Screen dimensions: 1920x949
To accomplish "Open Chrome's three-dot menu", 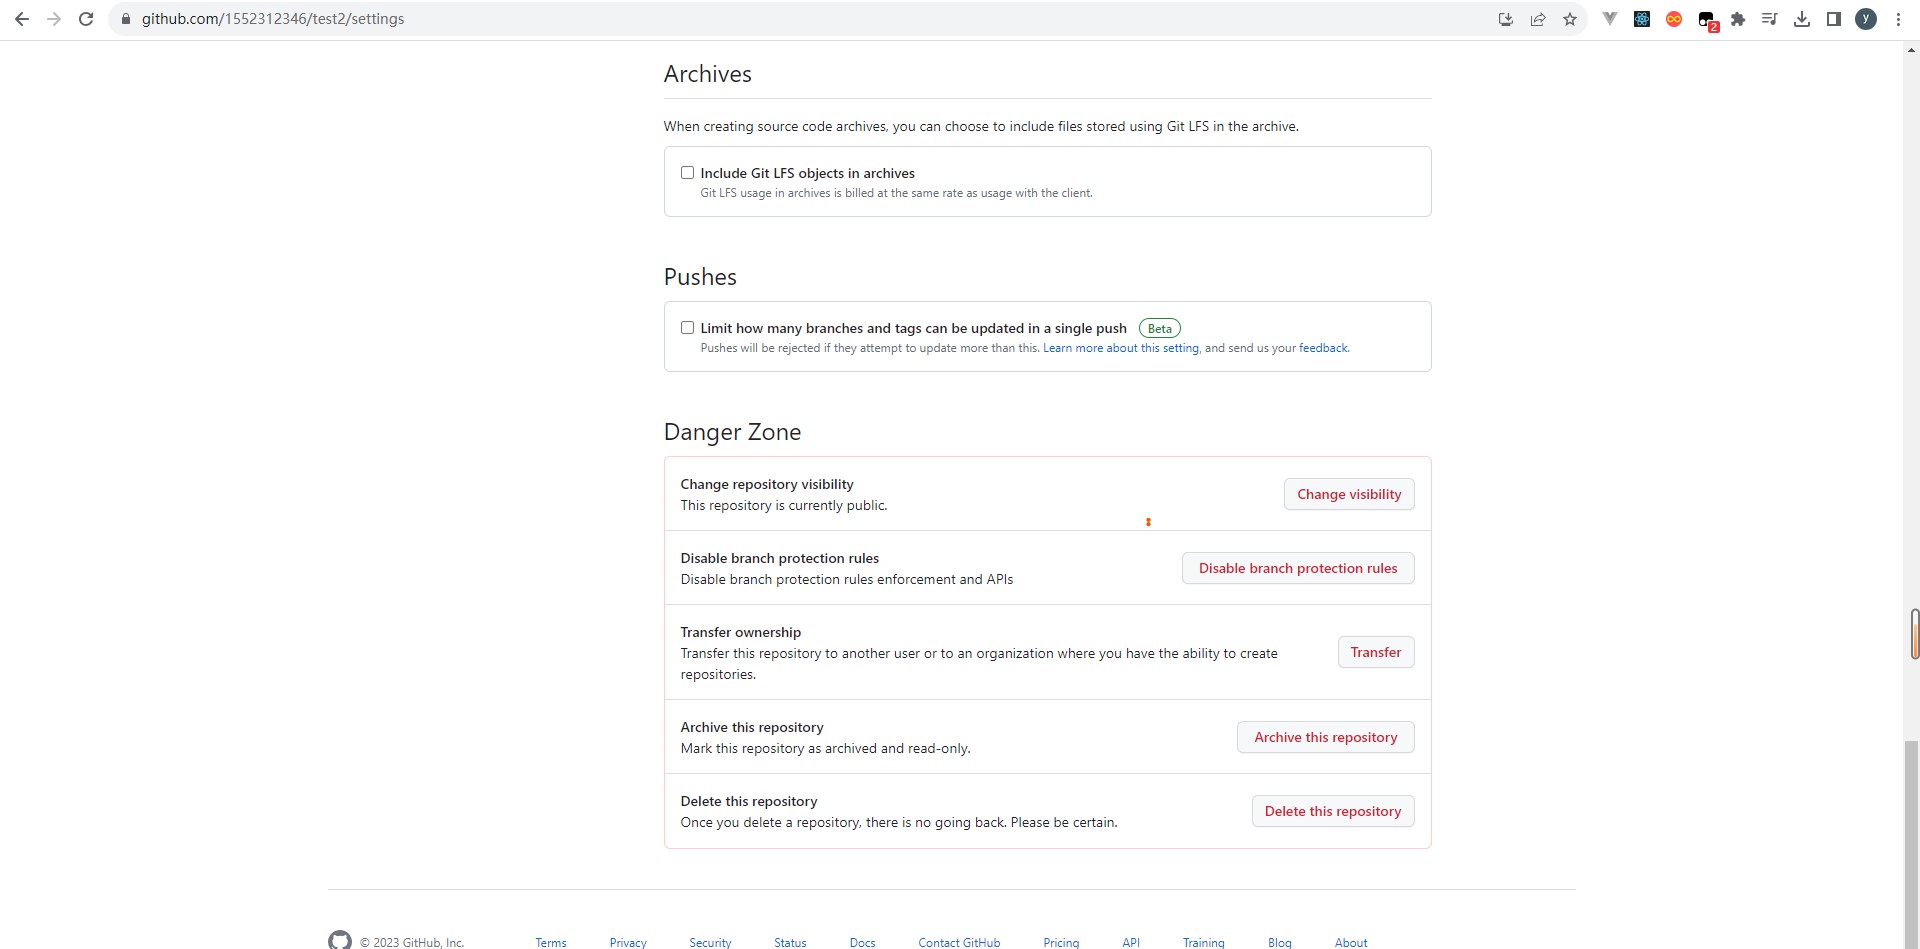I will 1898,19.
